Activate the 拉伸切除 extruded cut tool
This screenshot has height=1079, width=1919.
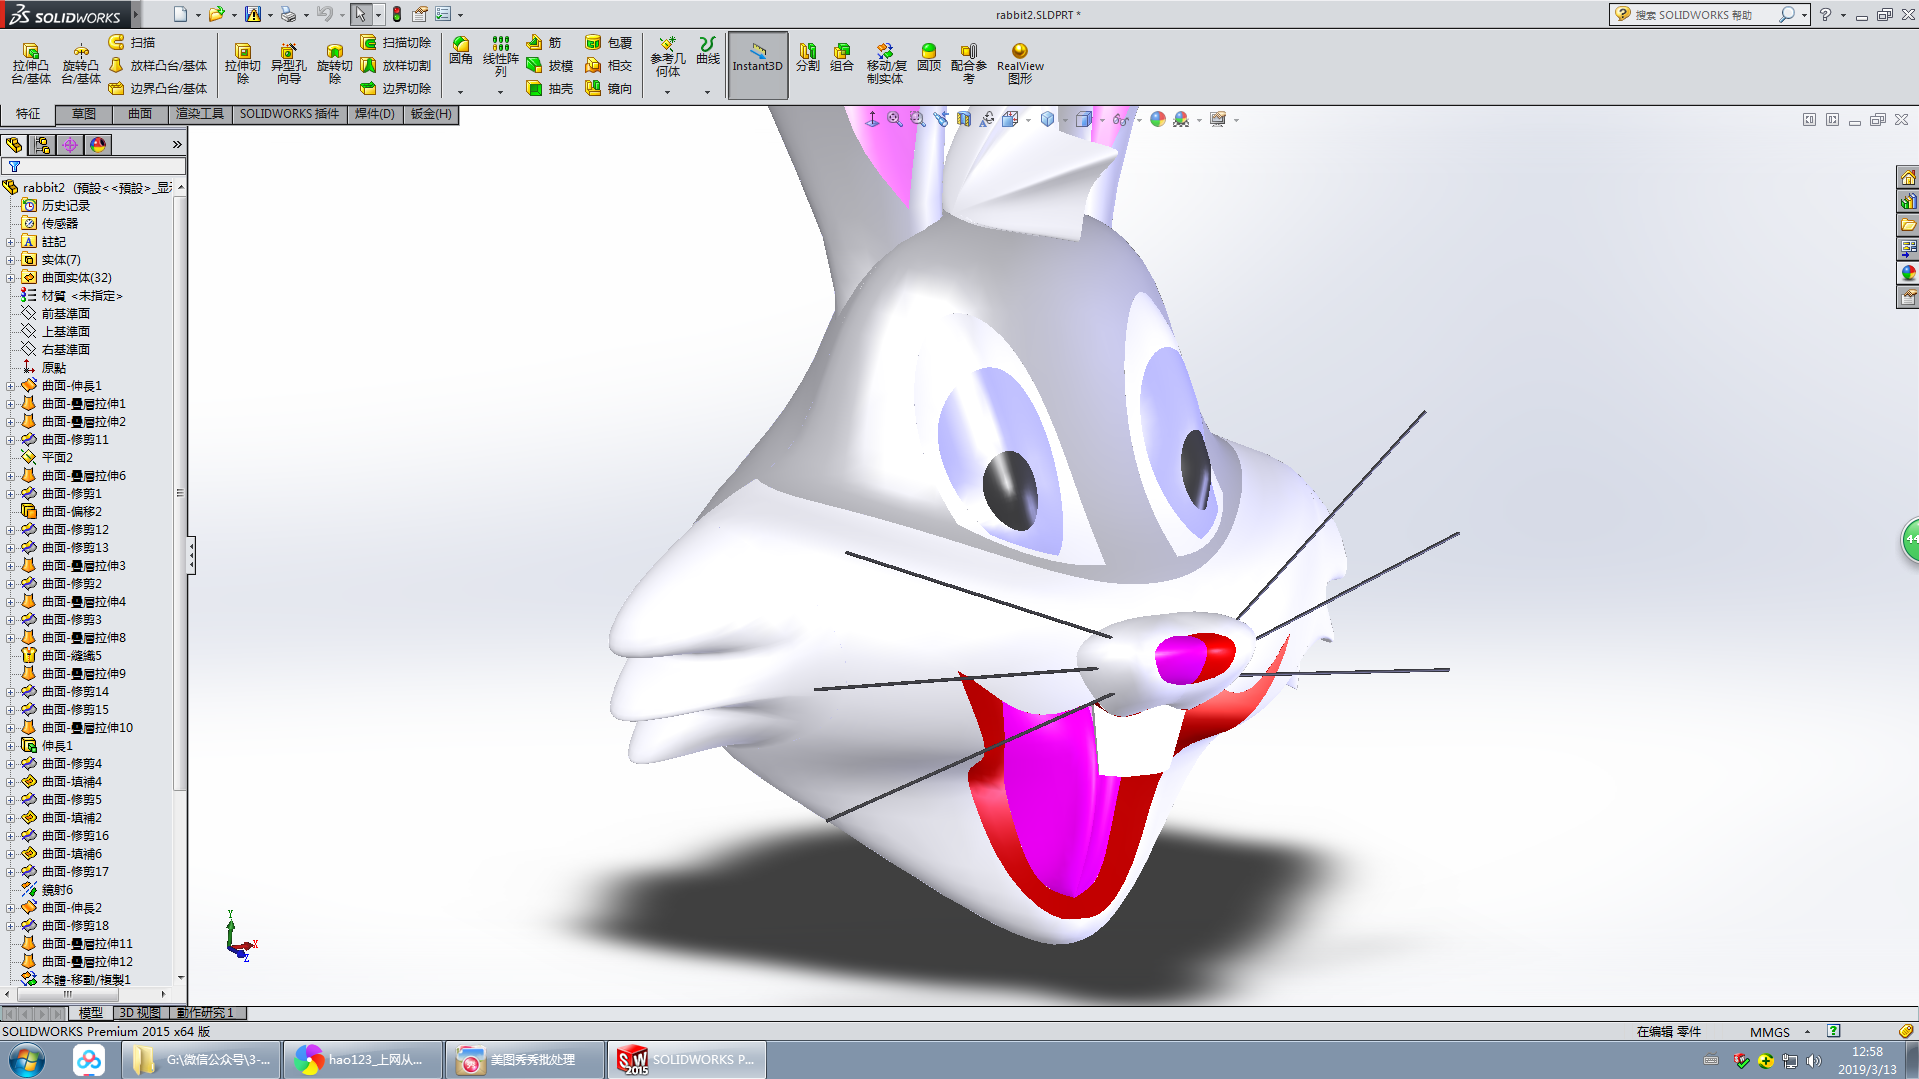pos(242,64)
